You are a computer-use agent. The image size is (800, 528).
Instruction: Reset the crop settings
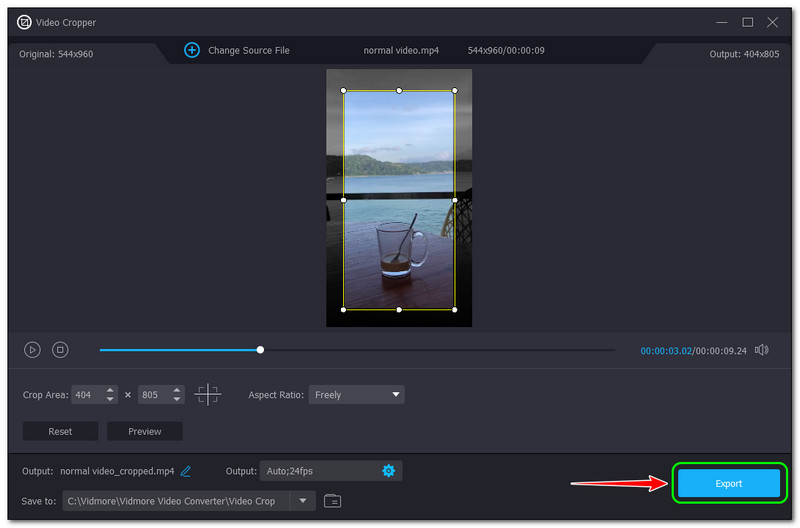(60, 432)
